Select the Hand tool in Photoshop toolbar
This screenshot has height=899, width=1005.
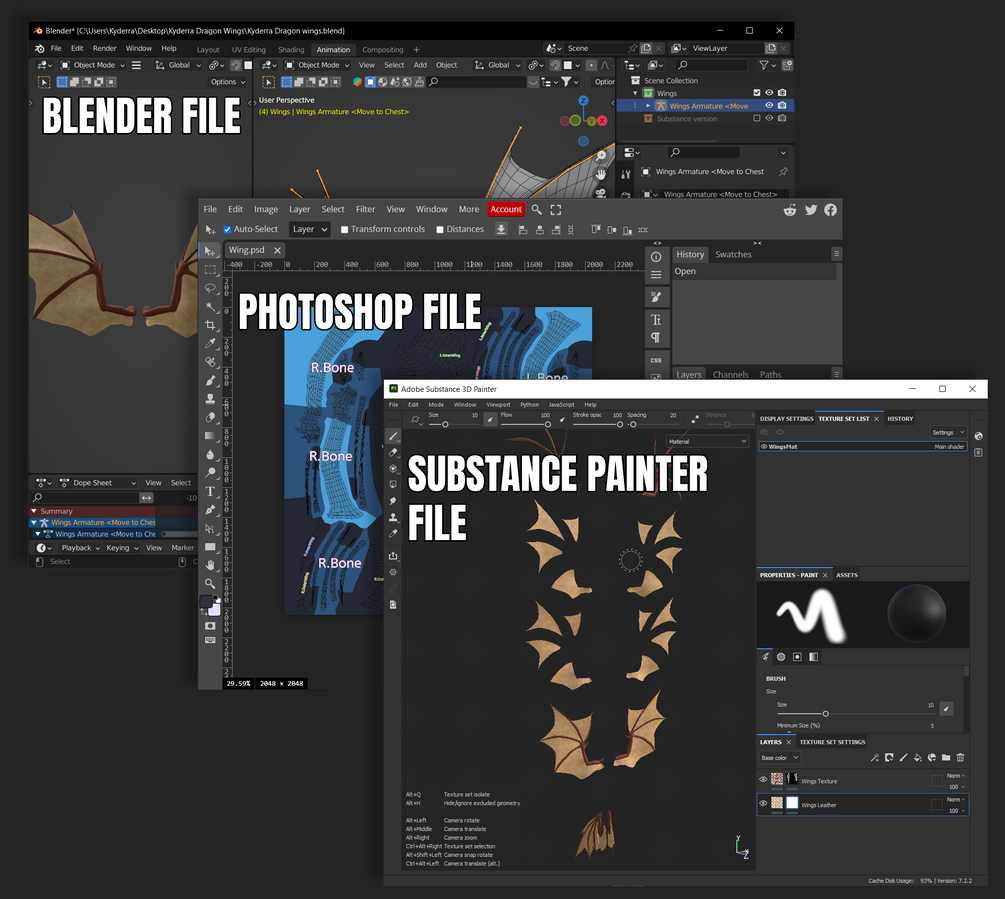pos(210,565)
